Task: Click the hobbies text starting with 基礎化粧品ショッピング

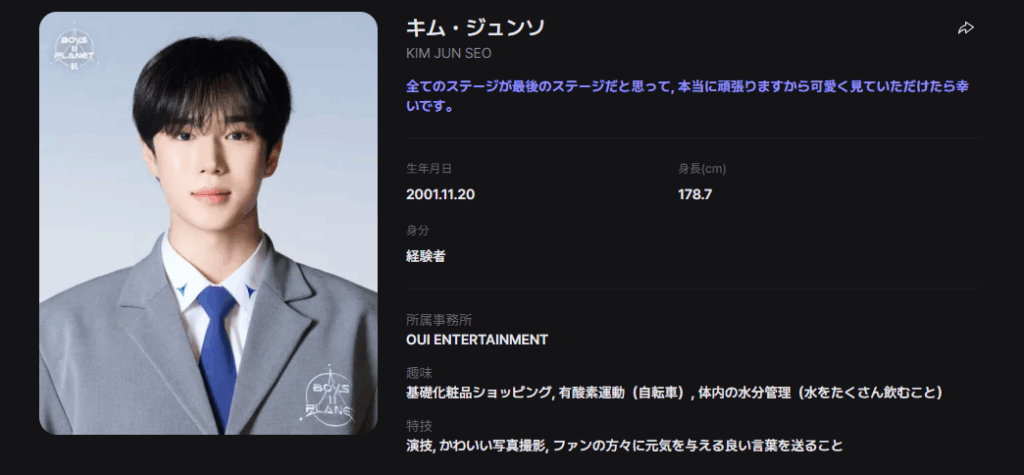Action: click(675, 393)
